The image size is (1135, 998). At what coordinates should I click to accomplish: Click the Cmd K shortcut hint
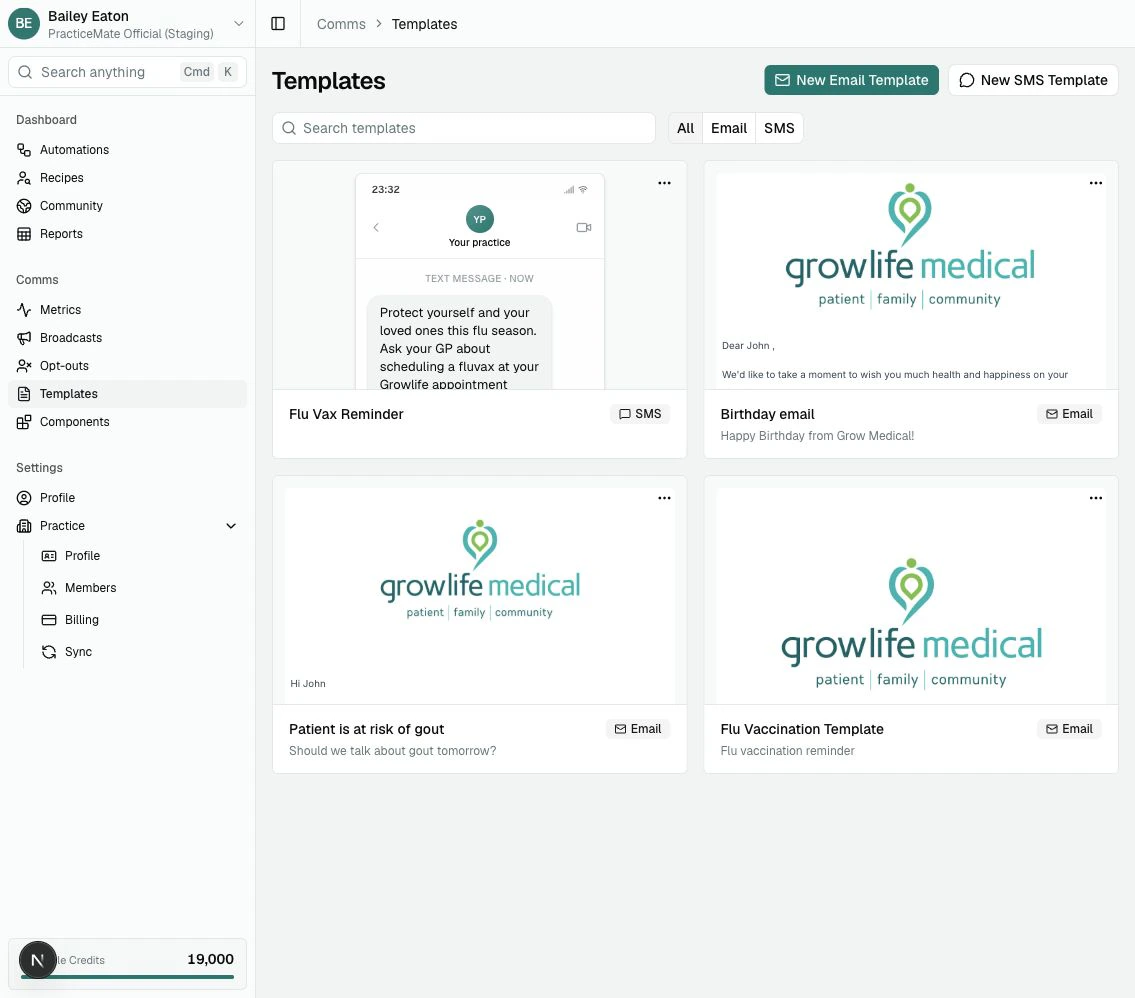point(208,72)
